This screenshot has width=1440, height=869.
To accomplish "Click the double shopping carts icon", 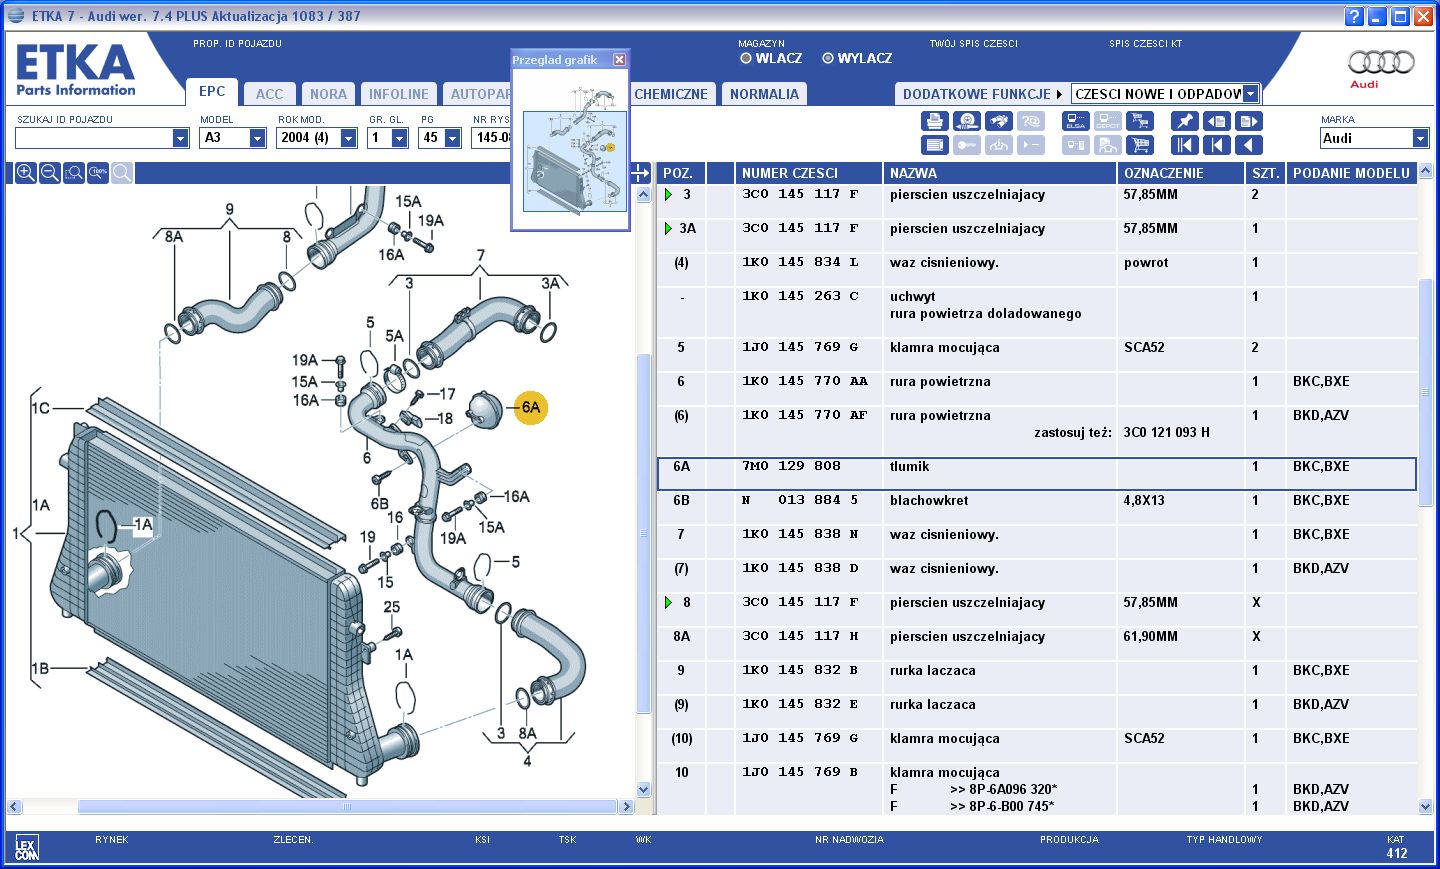I will [x=1139, y=121].
